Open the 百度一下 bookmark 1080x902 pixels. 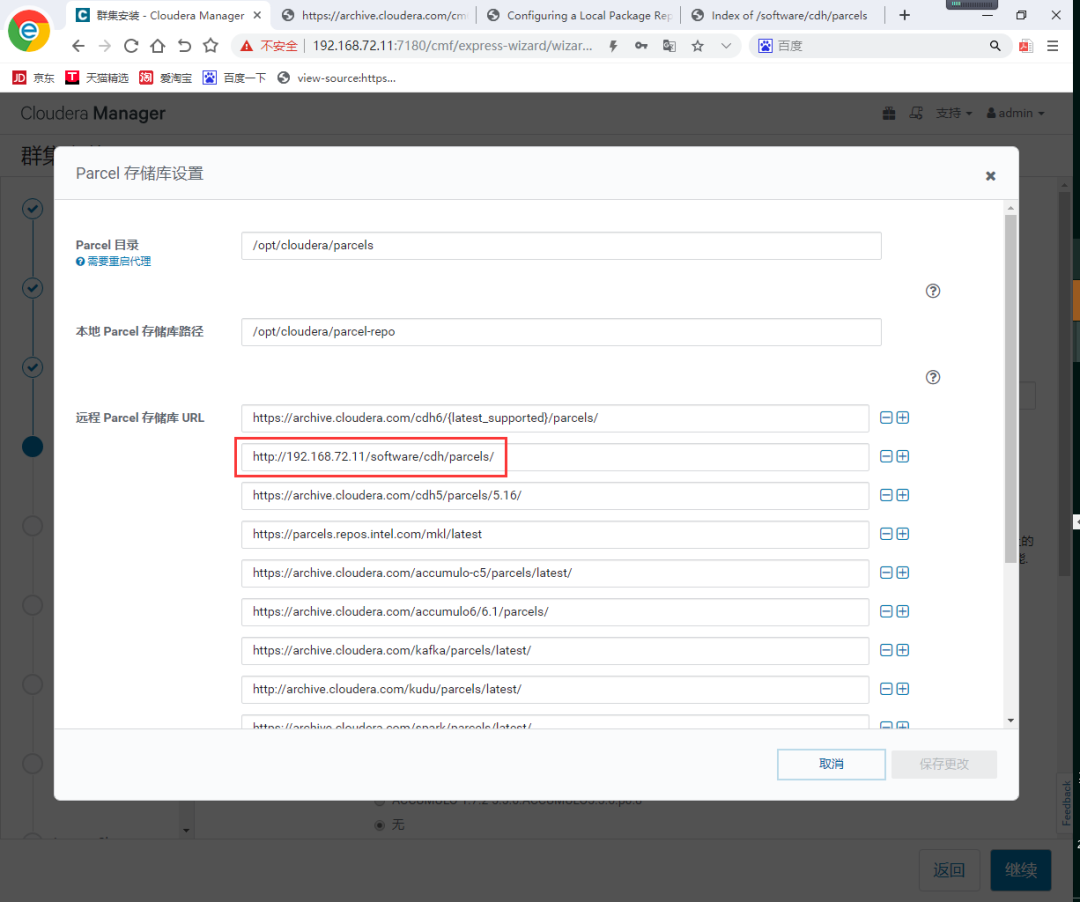point(234,78)
